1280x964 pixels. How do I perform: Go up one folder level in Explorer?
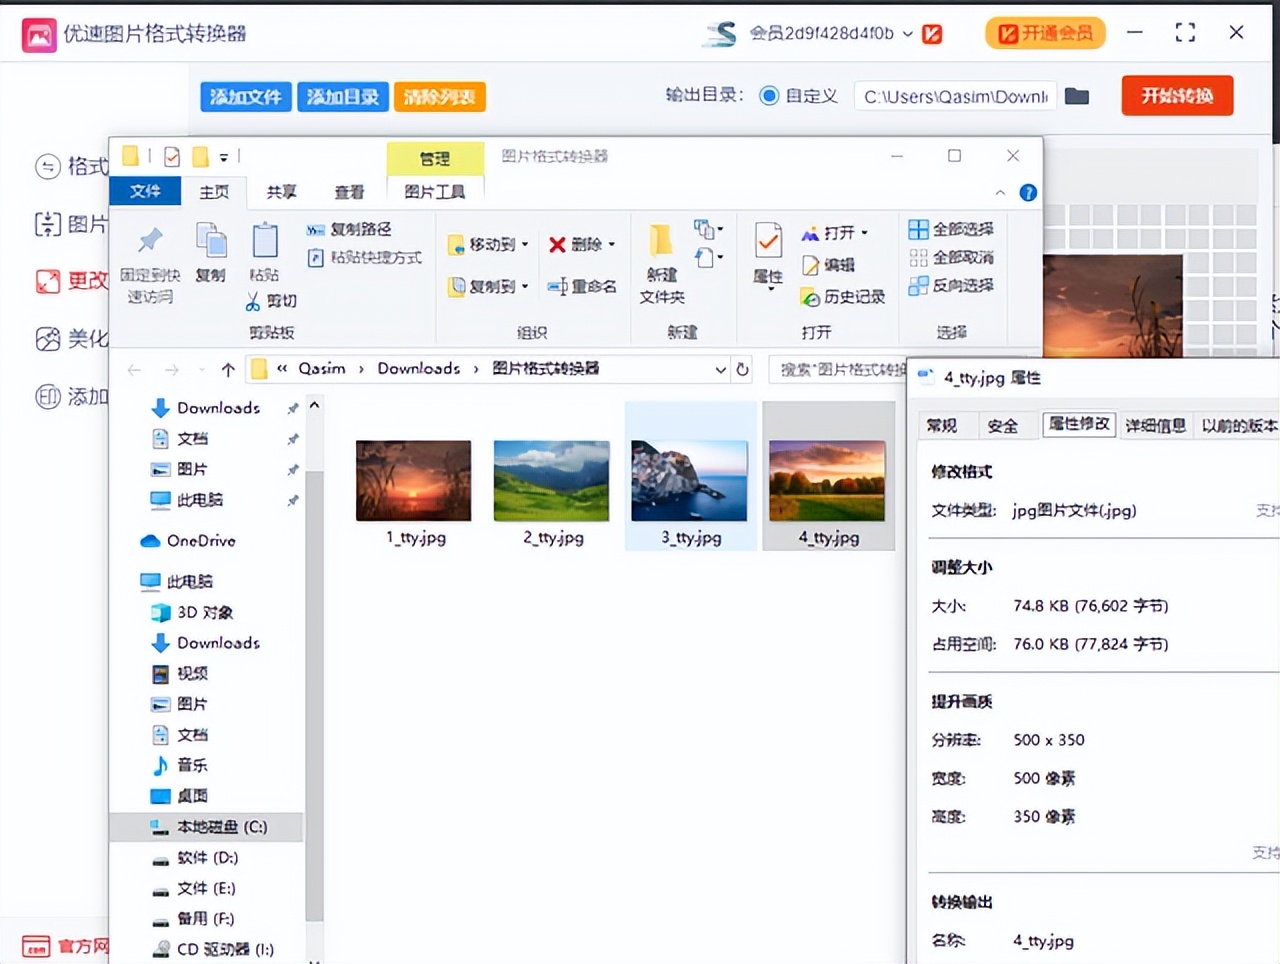(x=228, y=370)
